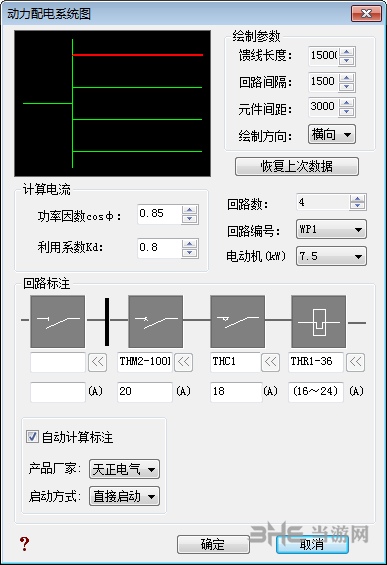Click the << button next to THM2-100
Image resolution: width=387 pixels, height=565 pixels.
(x=183, y=362)
